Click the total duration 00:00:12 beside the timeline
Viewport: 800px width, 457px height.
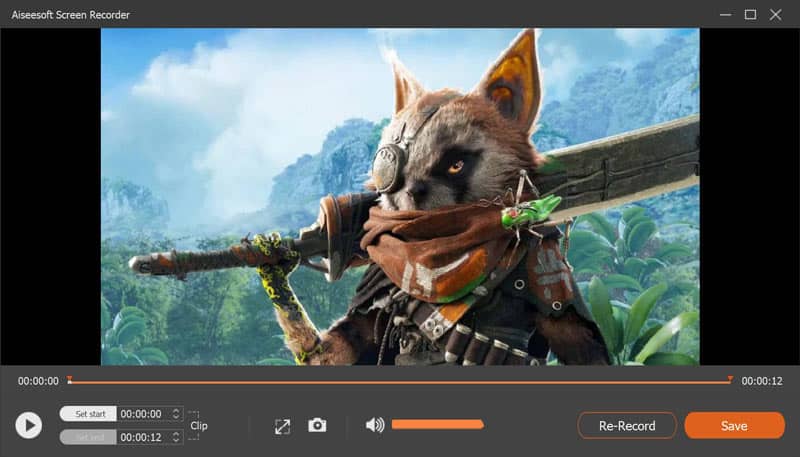tap(762, 381)
